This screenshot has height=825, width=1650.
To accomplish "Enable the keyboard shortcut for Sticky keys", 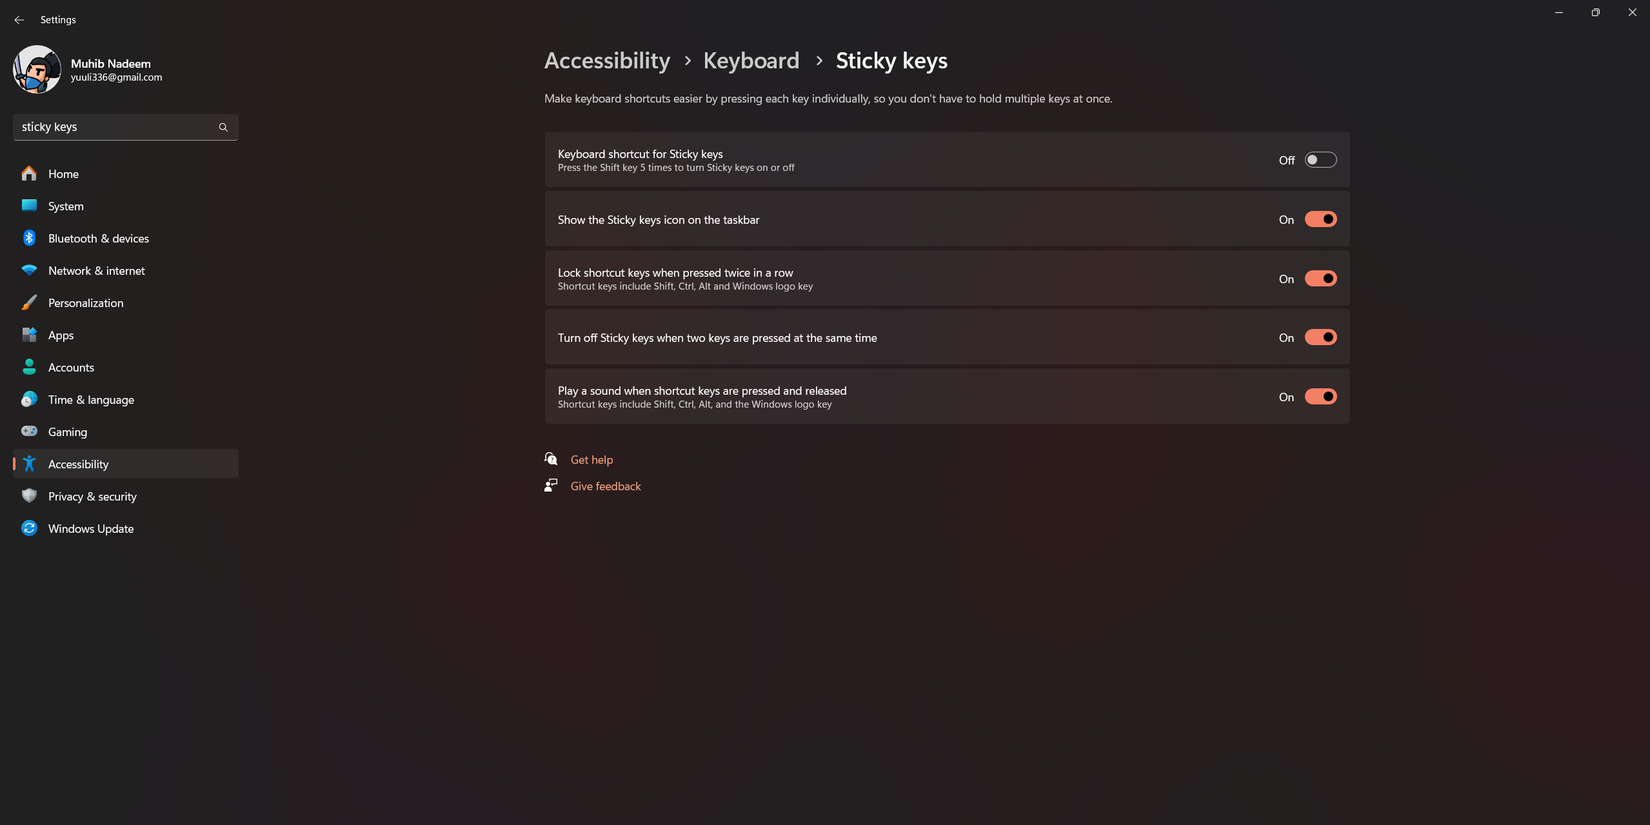I will pos(1320,159).
